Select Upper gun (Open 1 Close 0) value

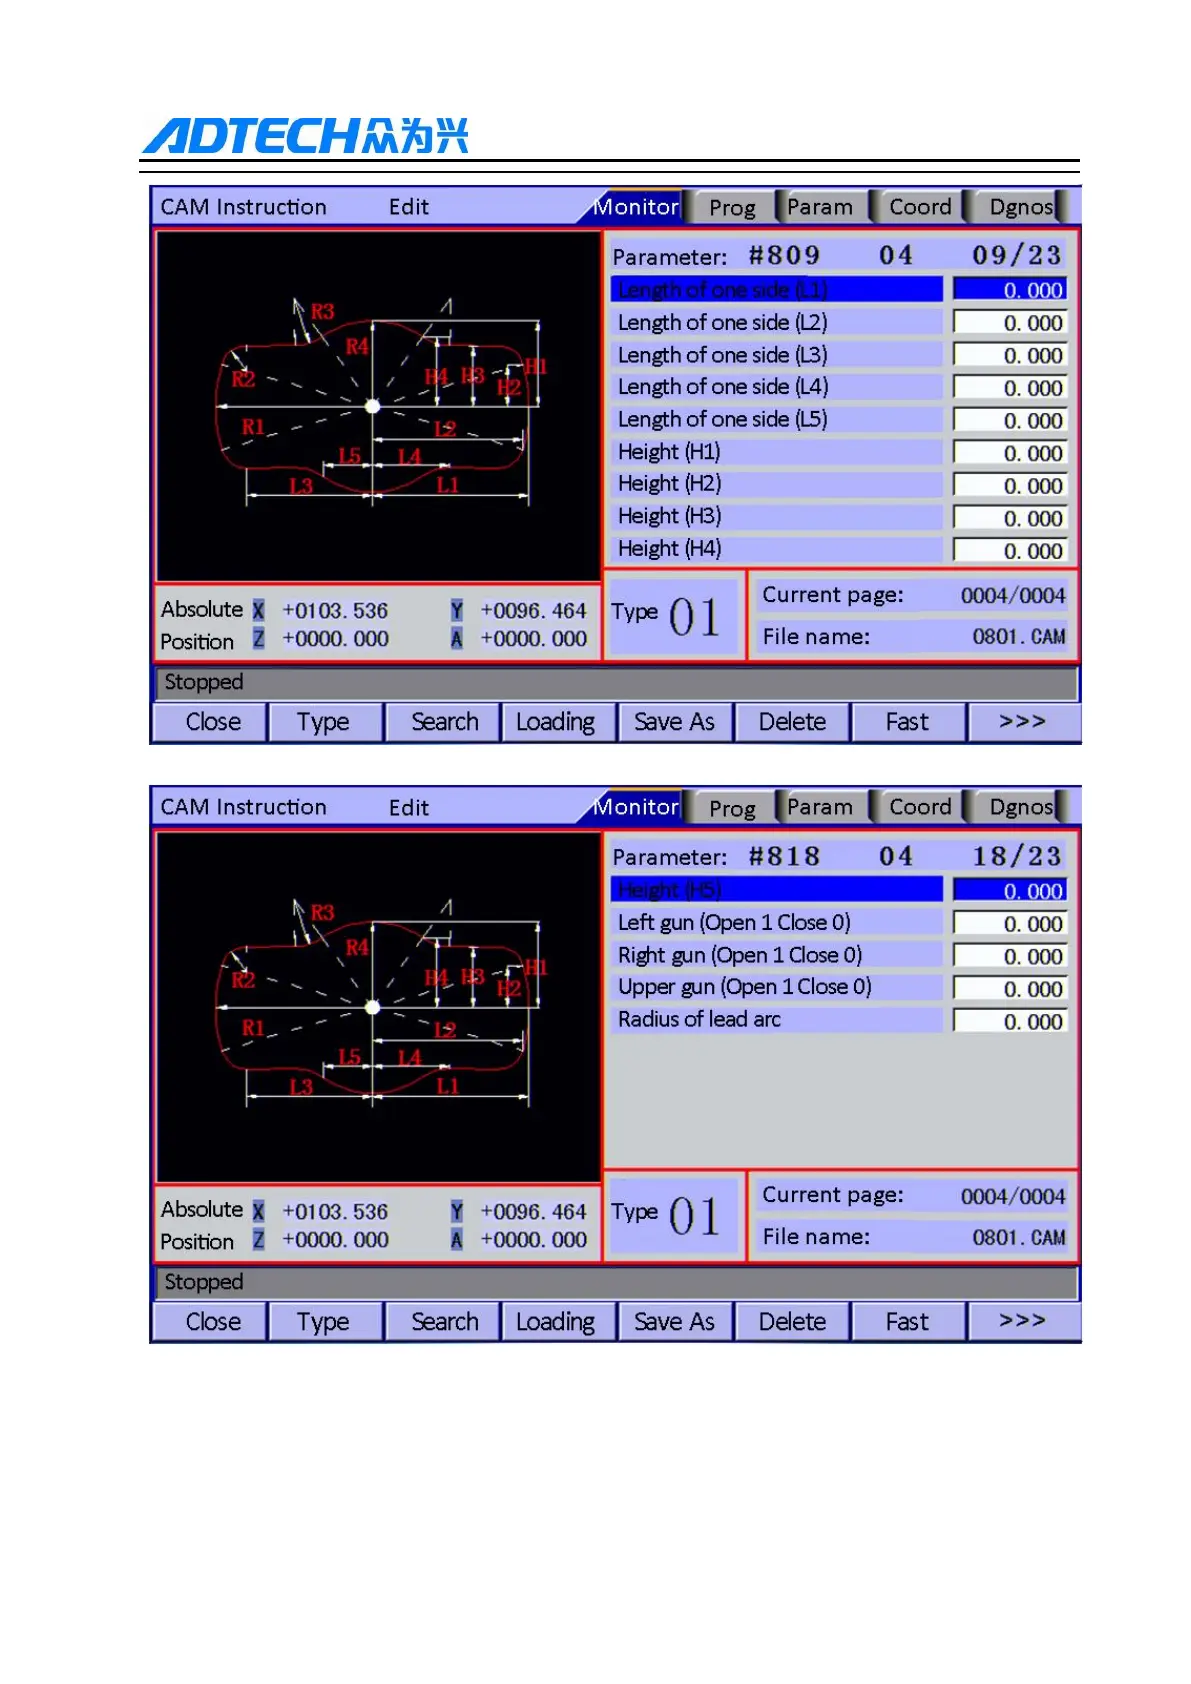point(1010,988)
